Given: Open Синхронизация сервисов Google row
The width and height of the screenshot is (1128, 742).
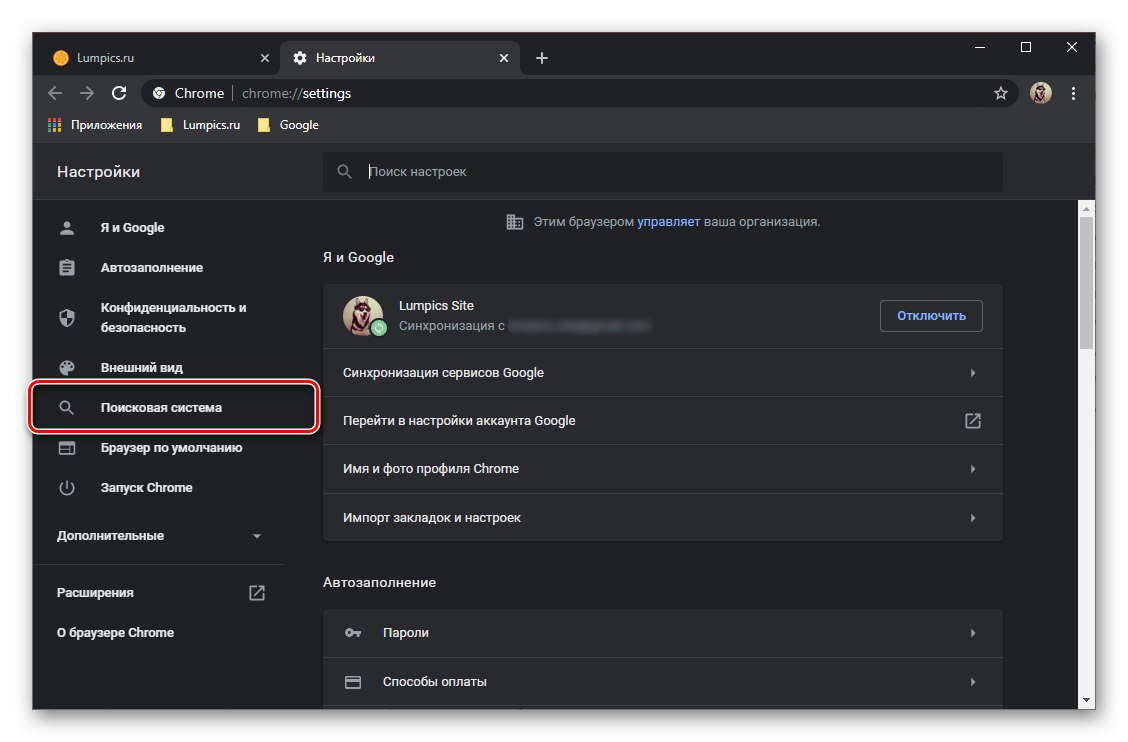Looking at the screenshot, I should [662, 373].
